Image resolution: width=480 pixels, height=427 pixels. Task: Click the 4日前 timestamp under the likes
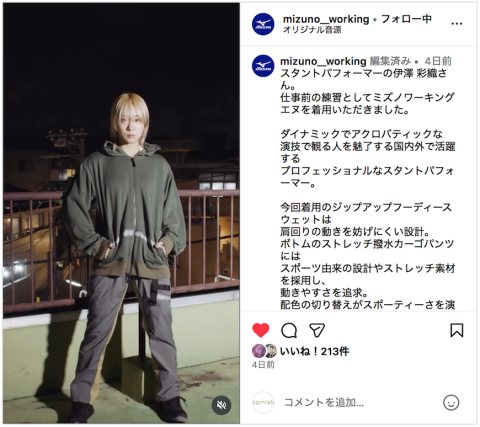263,365
